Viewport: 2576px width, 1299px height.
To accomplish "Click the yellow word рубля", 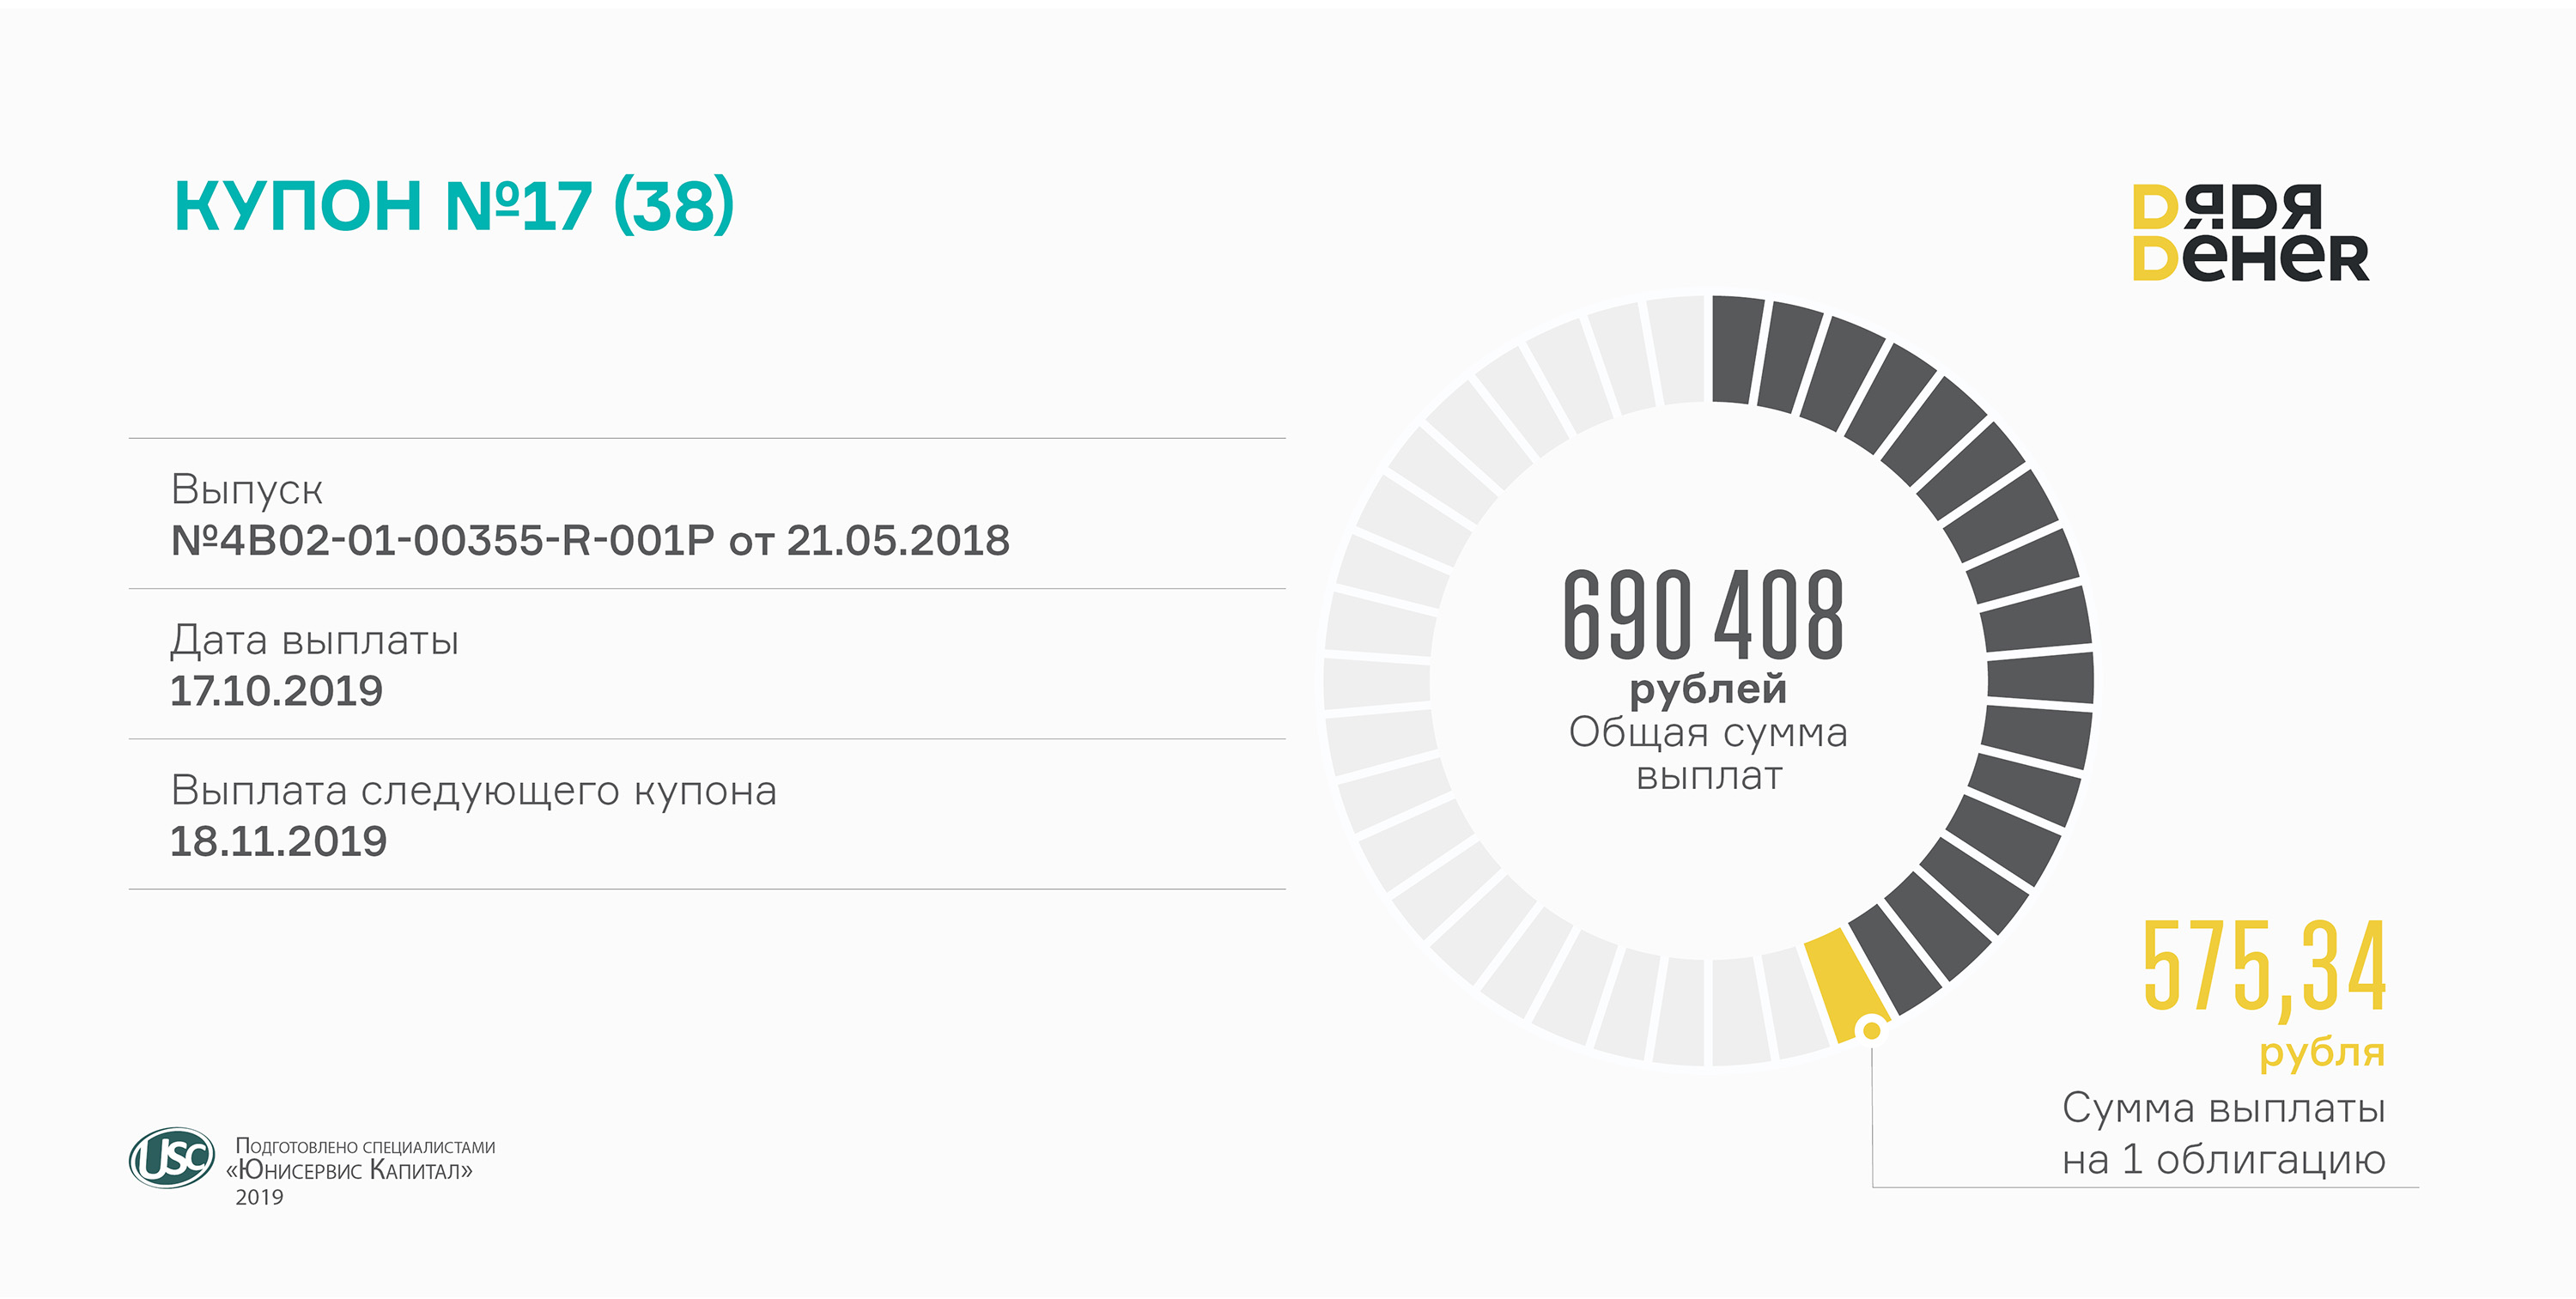I will pos(2321,1052).
